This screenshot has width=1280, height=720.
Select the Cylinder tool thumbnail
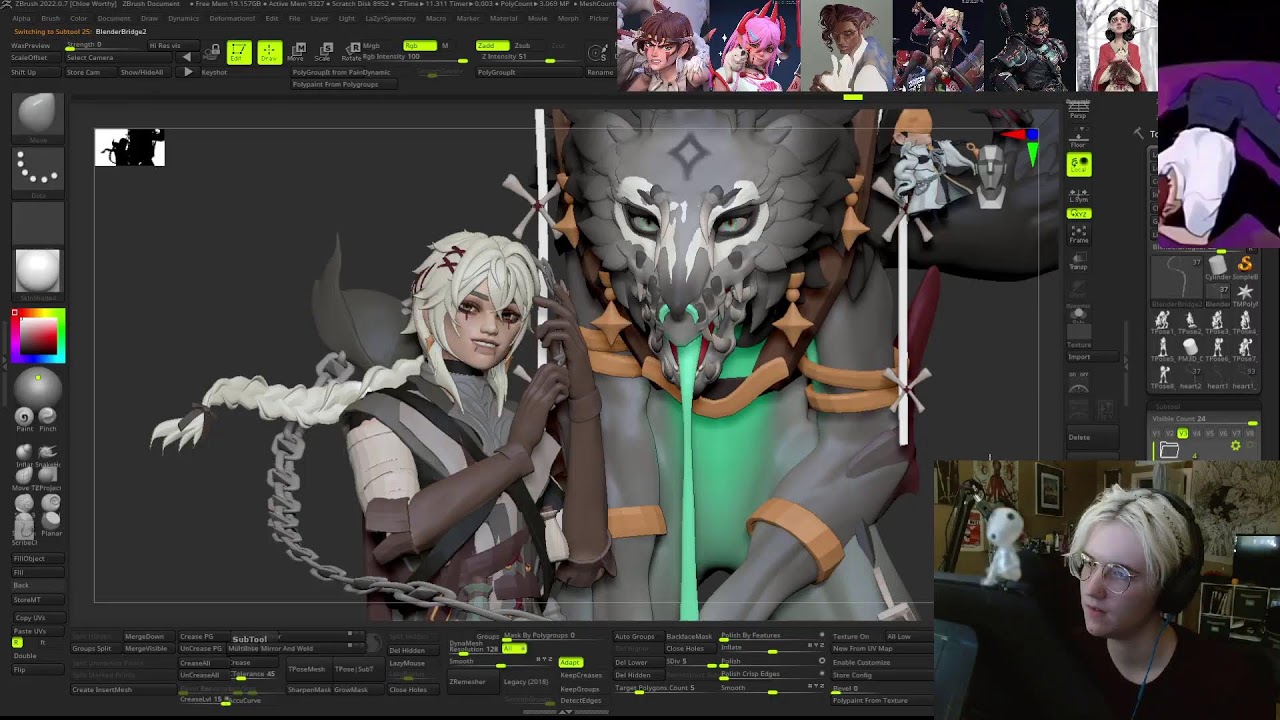[1217, 267]
